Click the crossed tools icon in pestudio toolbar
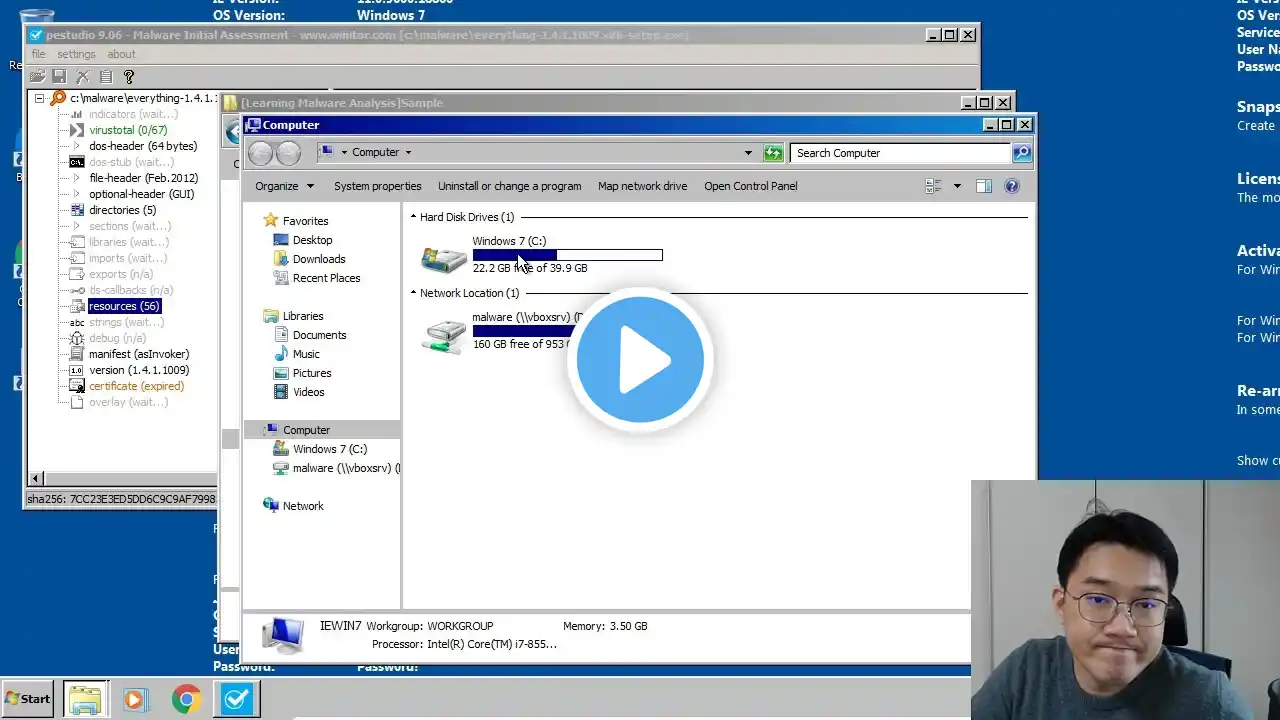 click(x=83, y=76)
